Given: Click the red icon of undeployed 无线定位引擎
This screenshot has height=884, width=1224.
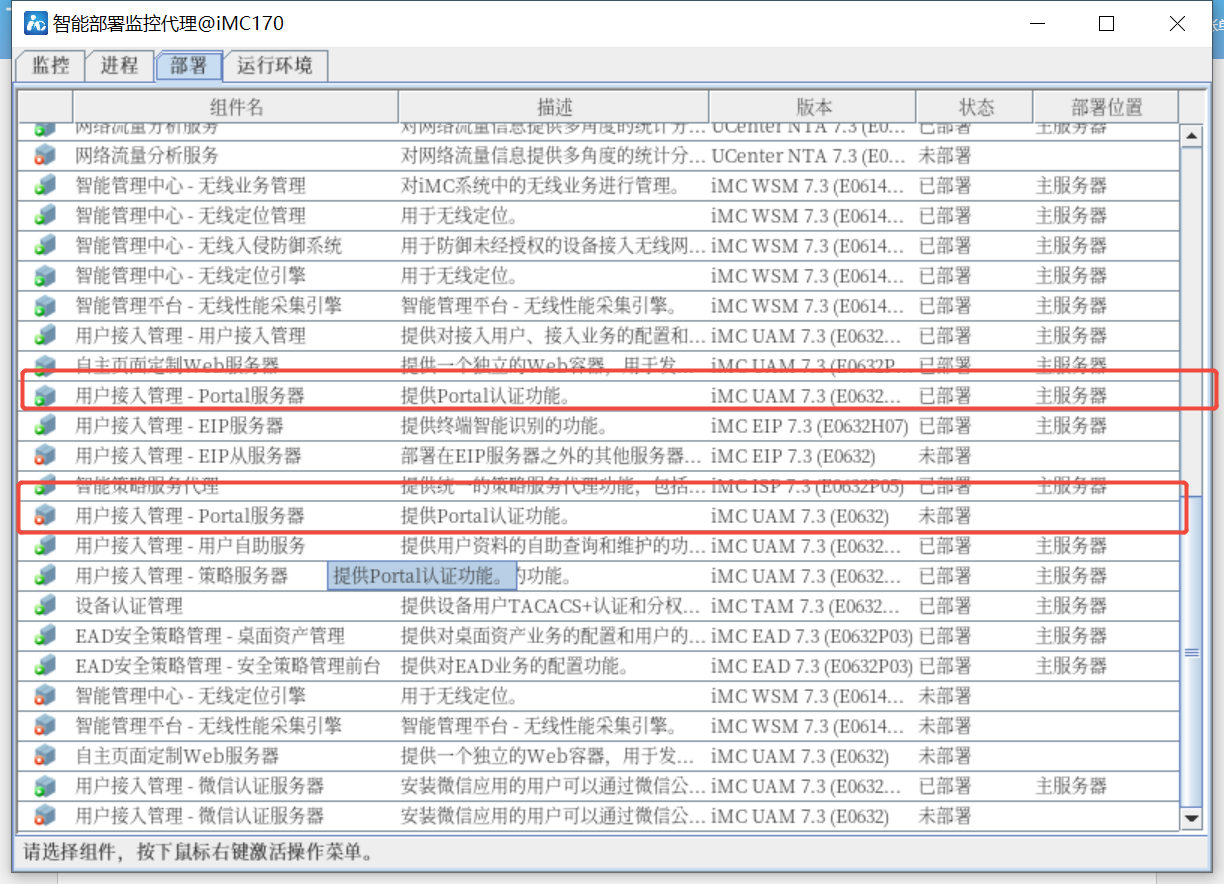Looking at the screenshot, I should (x=45, y=696).
